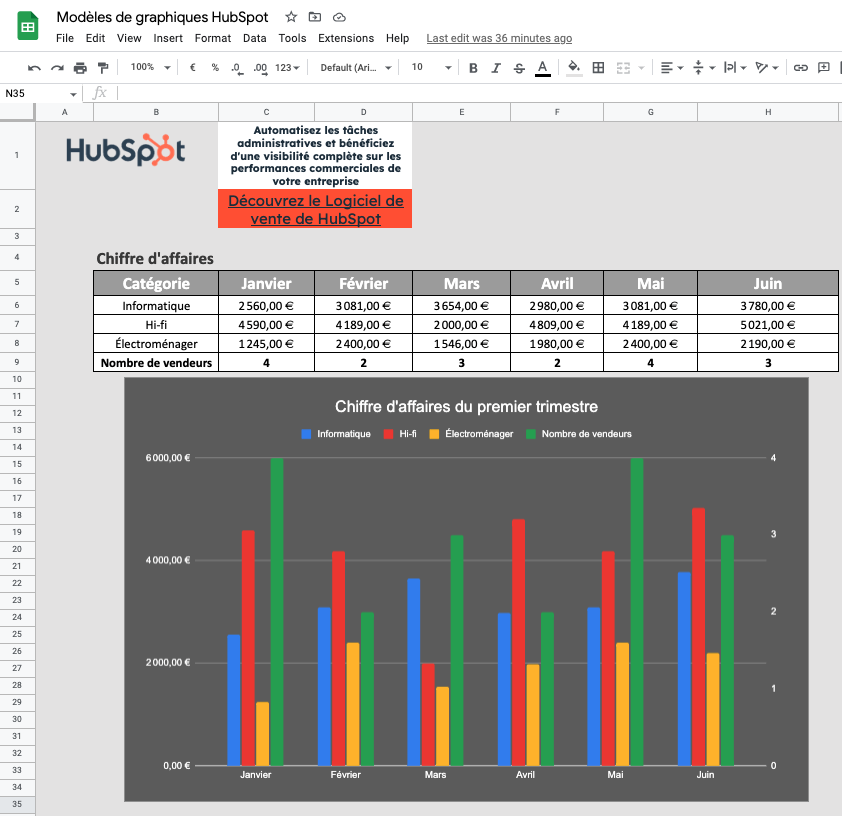The image size is (842, 816).
Task: Select the 'Nombre de vendeurs' row label
Action: [x=156, y=362]
